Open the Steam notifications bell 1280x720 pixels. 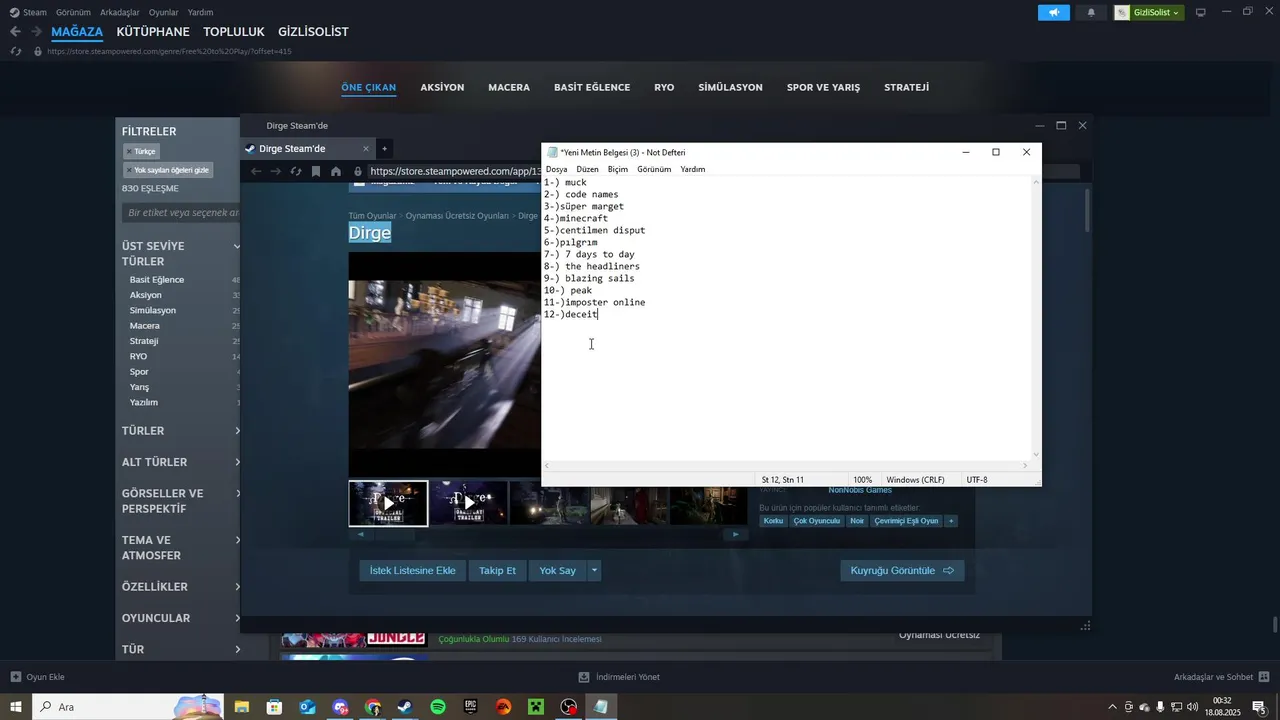pyautogui.click(x=1091, y=12)
